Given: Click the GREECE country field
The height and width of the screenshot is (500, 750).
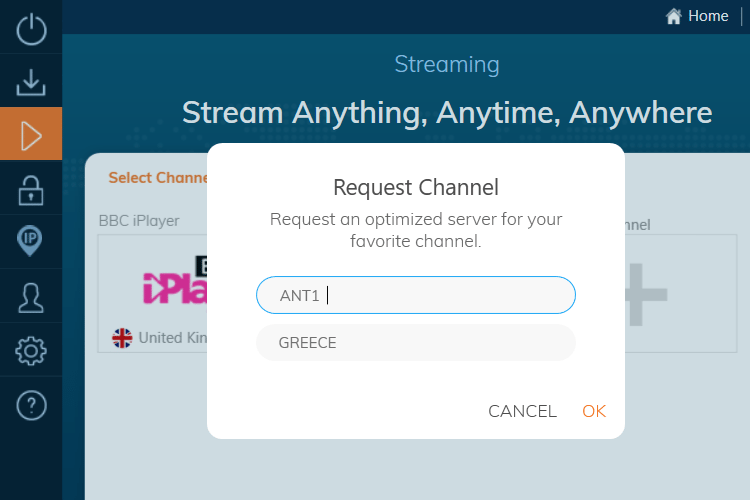Looking at the screenshot, I should [x=416, y=343].
